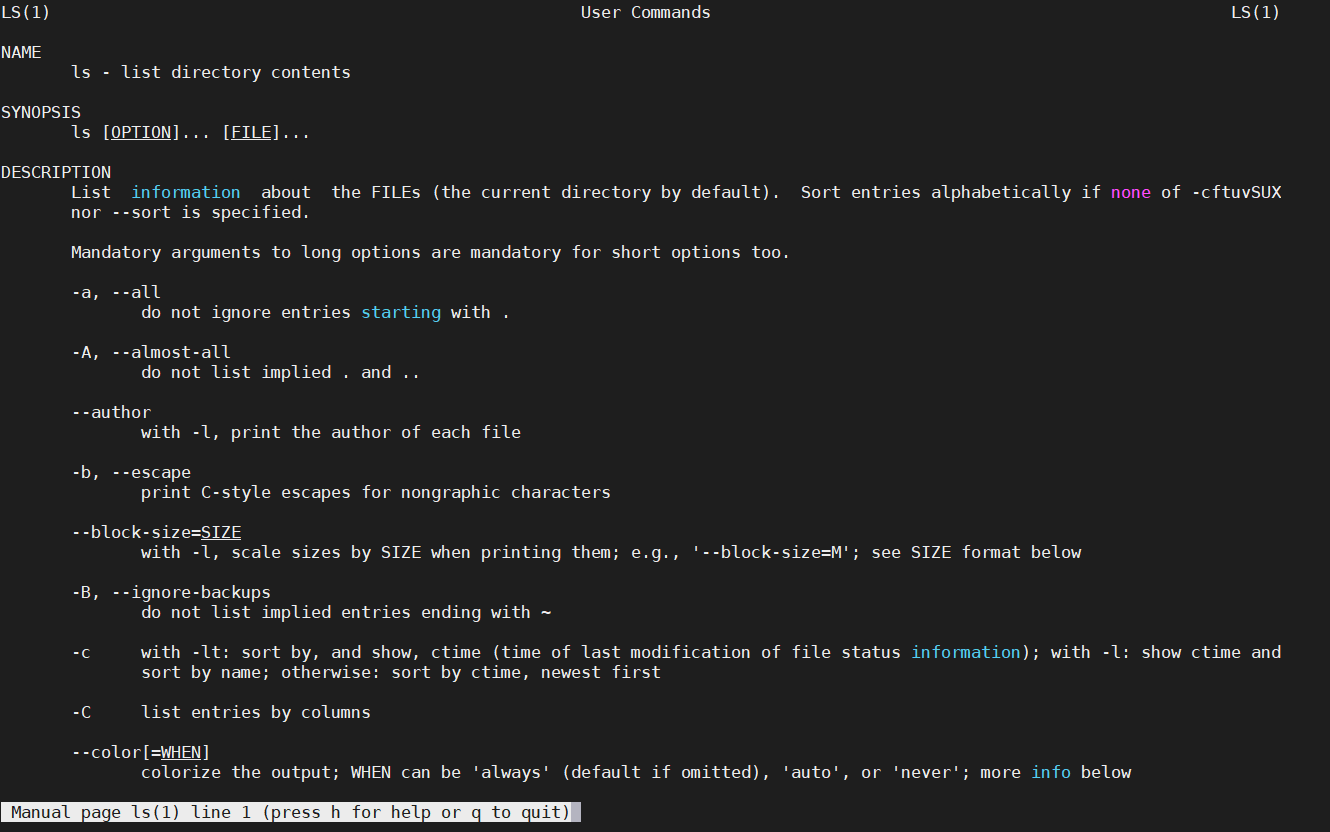Screen dimensions: 1330x832
Task: Click the NAME section heading
Action: [x=21, y=52]
